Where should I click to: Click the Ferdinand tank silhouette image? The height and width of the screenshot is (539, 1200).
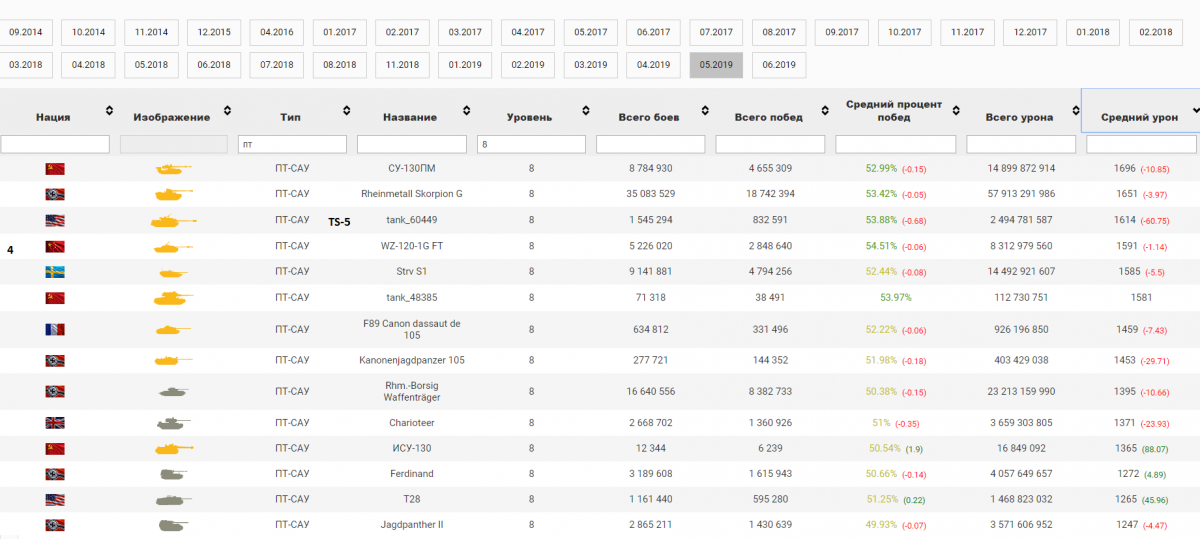[171, 473]
